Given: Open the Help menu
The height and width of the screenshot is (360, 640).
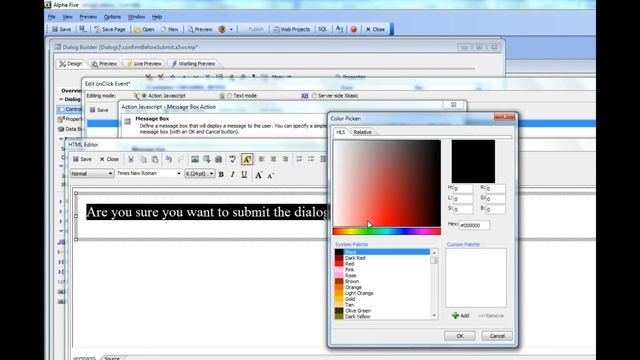Looking at the screenshot, I should [x=157, y=17].
